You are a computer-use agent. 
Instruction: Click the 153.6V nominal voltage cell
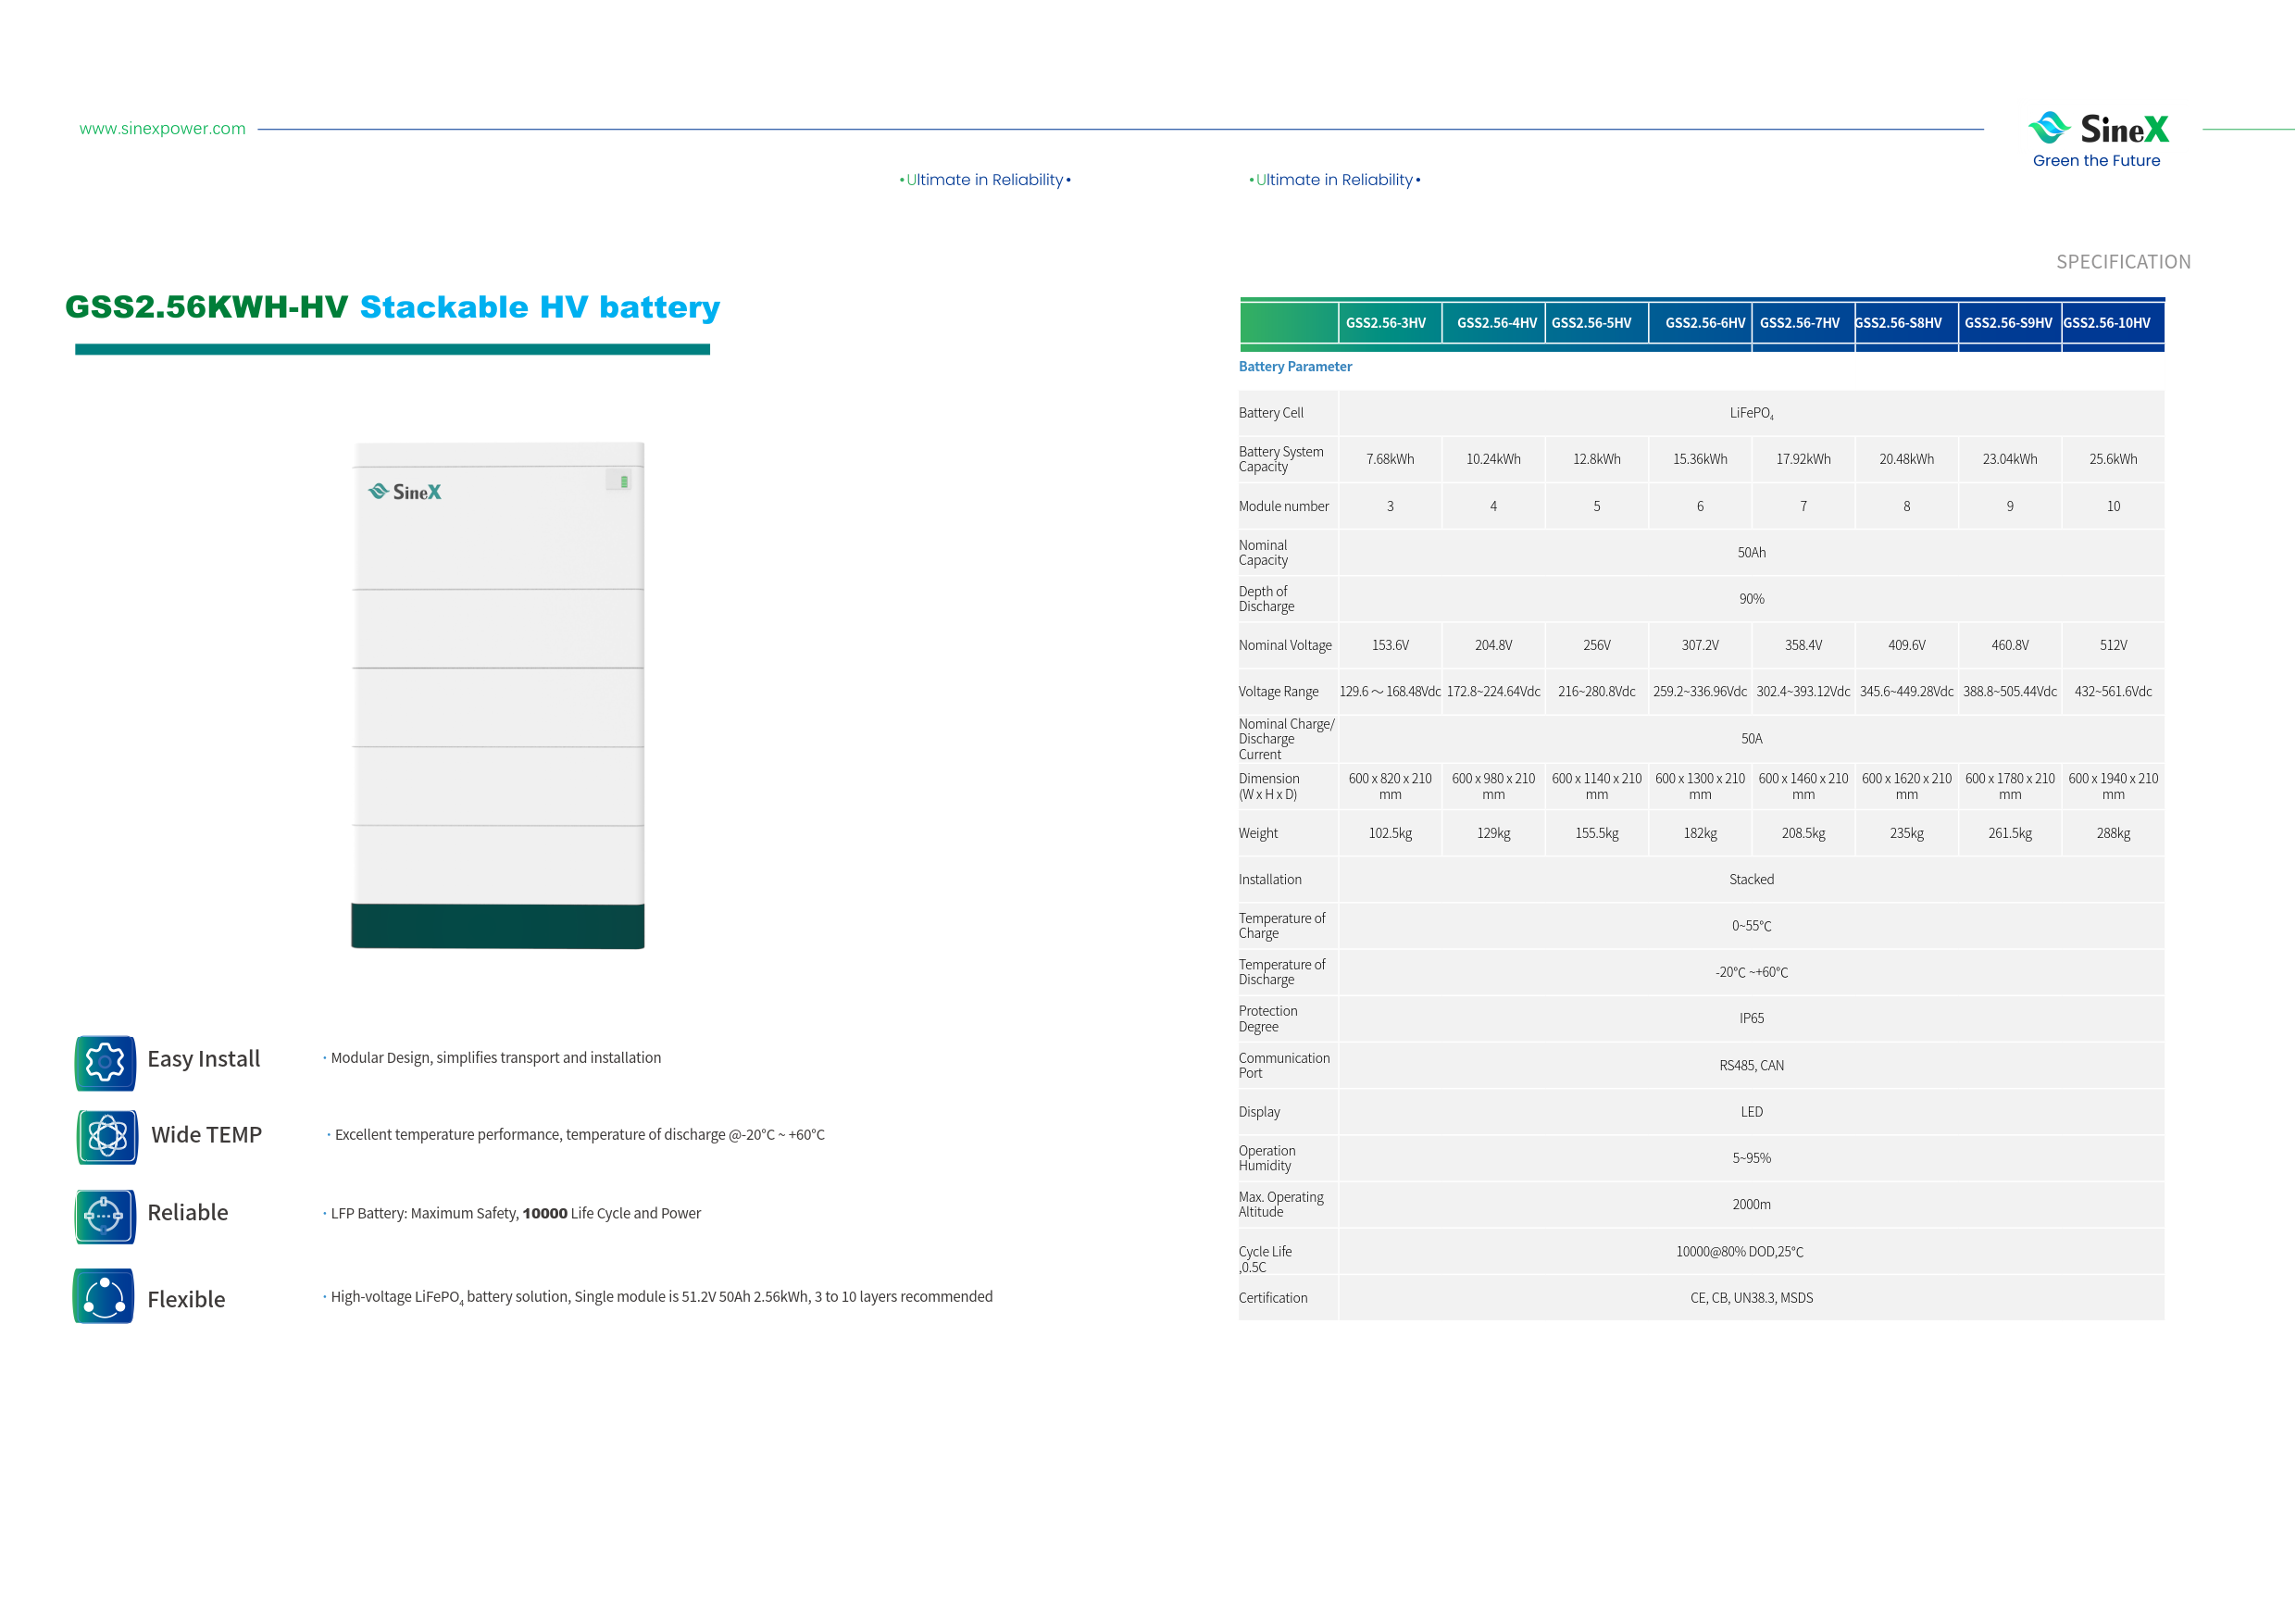click(x=1390, y=646)
